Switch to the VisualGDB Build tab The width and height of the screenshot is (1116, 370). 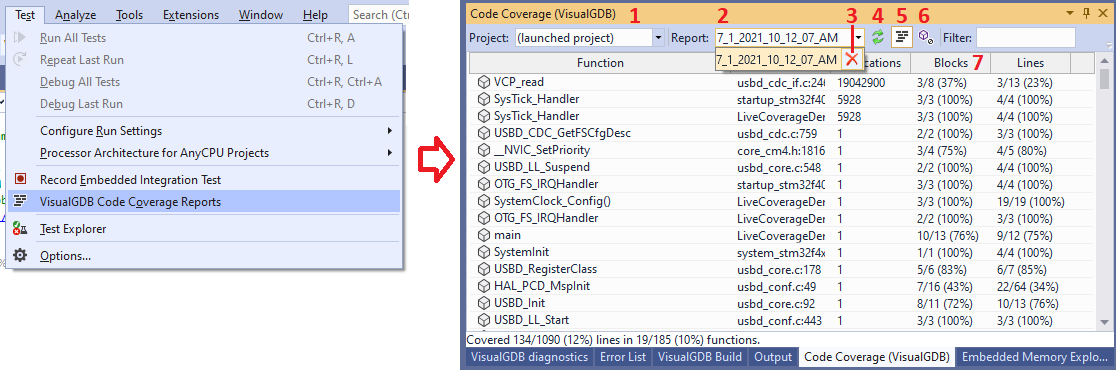(700, 356)
